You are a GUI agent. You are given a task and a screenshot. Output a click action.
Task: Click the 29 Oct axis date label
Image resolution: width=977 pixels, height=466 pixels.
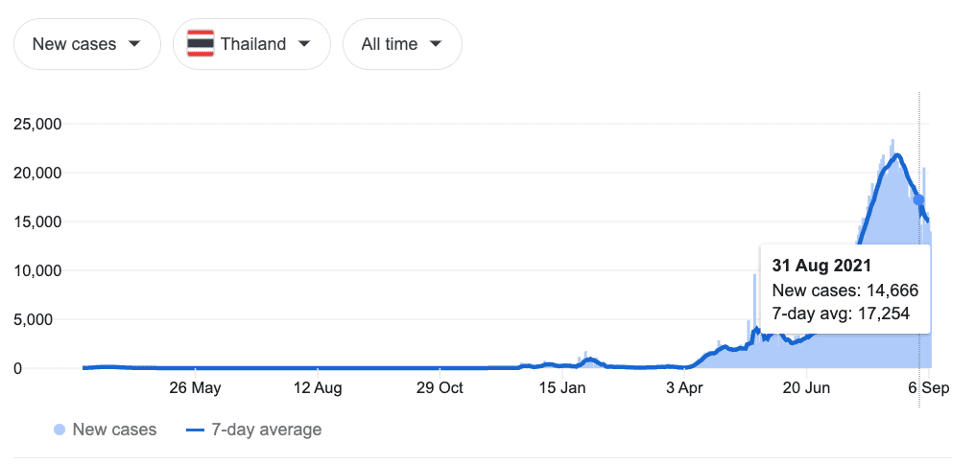pos(440,389)
